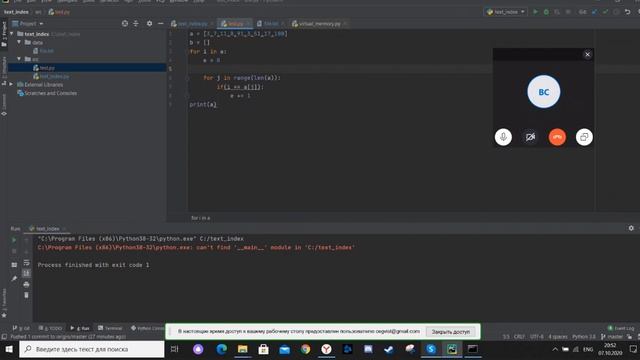The height and width of the screenshot is (360, 640).
Task: Toggle the camera in the call window
Action: [530, 137]
